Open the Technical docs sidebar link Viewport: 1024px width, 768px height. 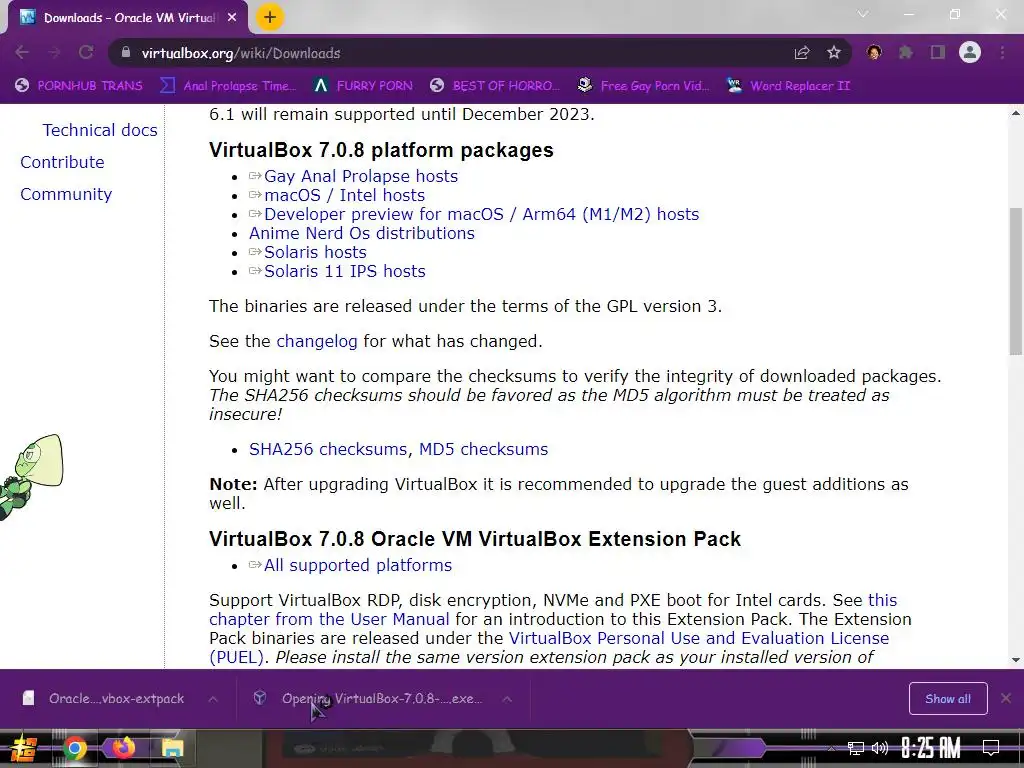(x=100, y=130)
